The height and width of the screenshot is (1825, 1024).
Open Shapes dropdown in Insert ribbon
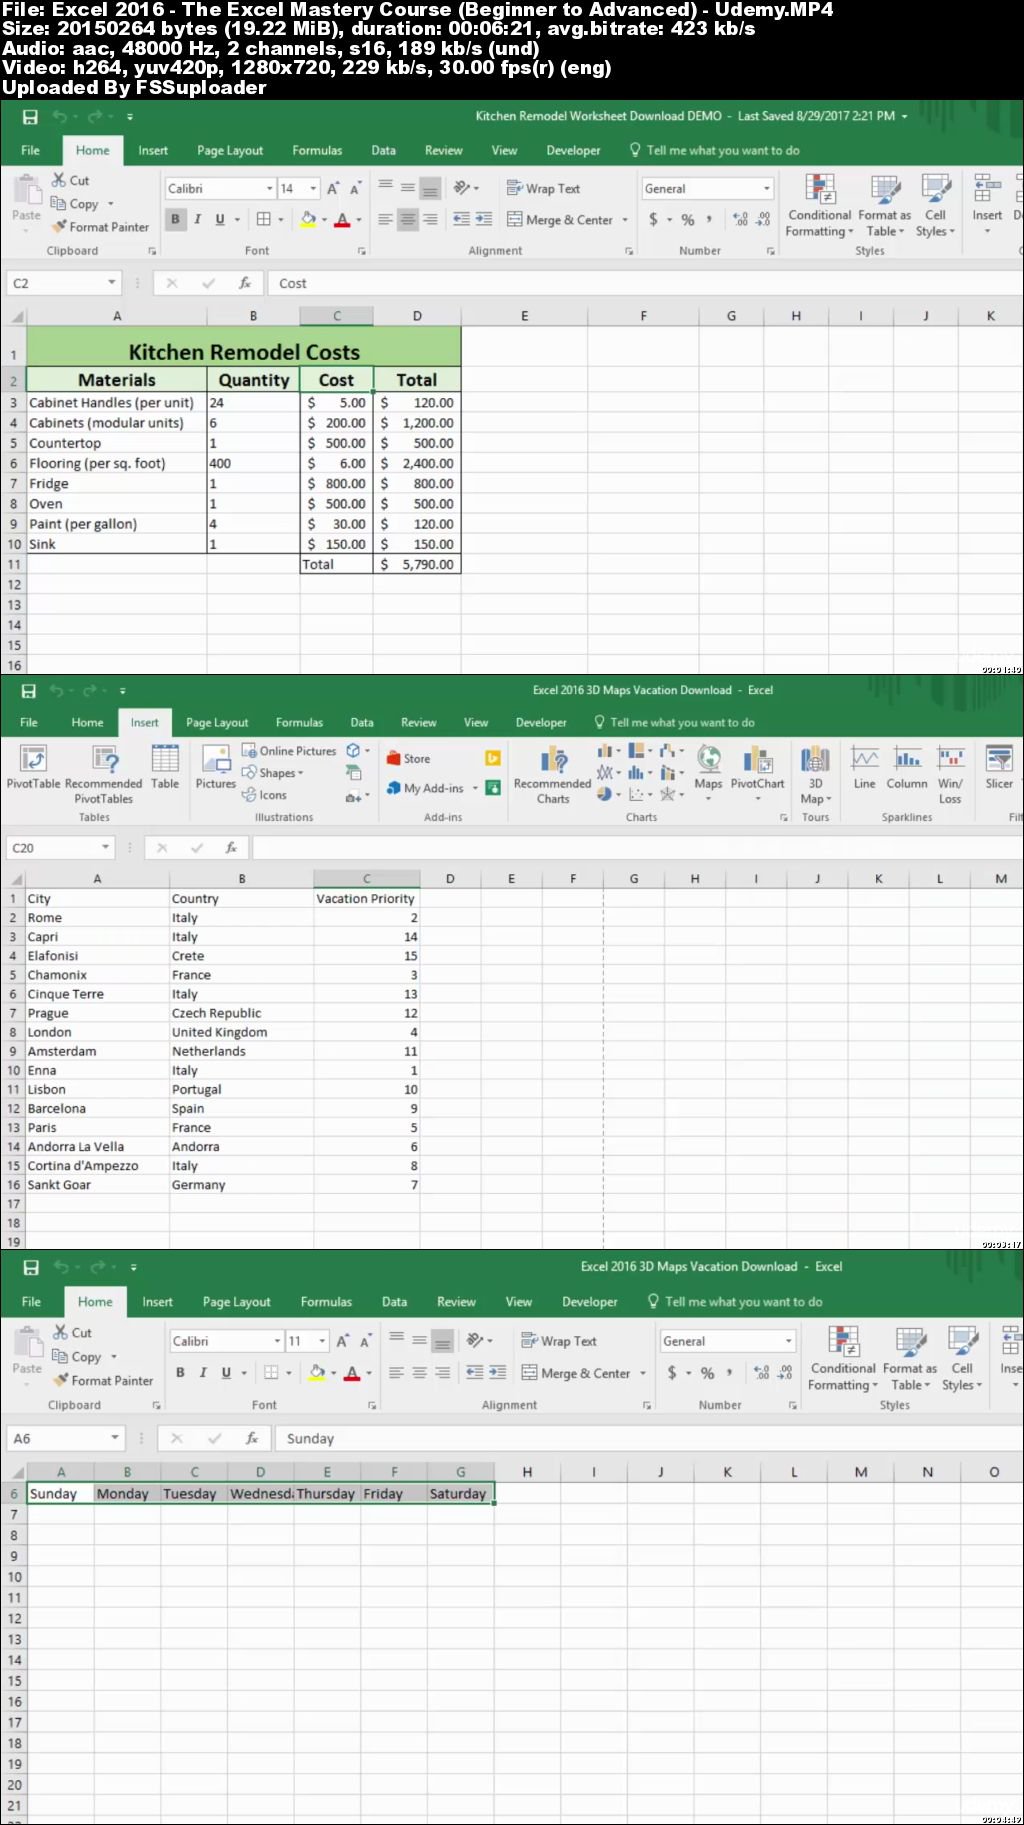coord(273,773)
